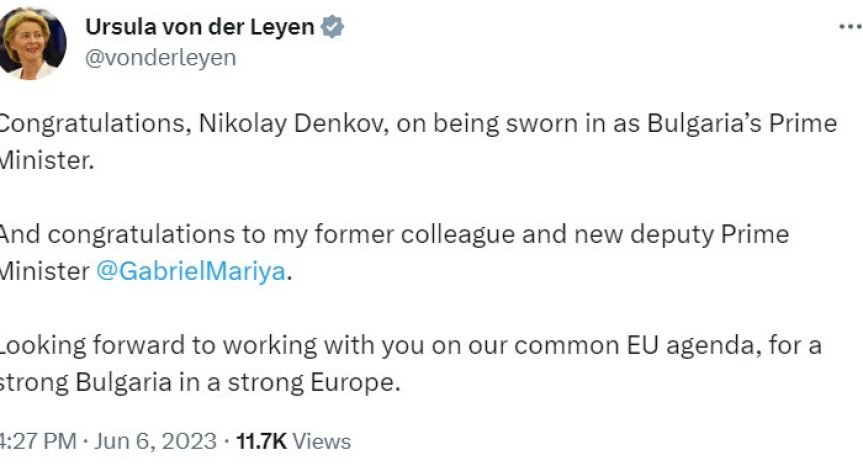
Task: Click the 11.7K view count
Action: 262,440
